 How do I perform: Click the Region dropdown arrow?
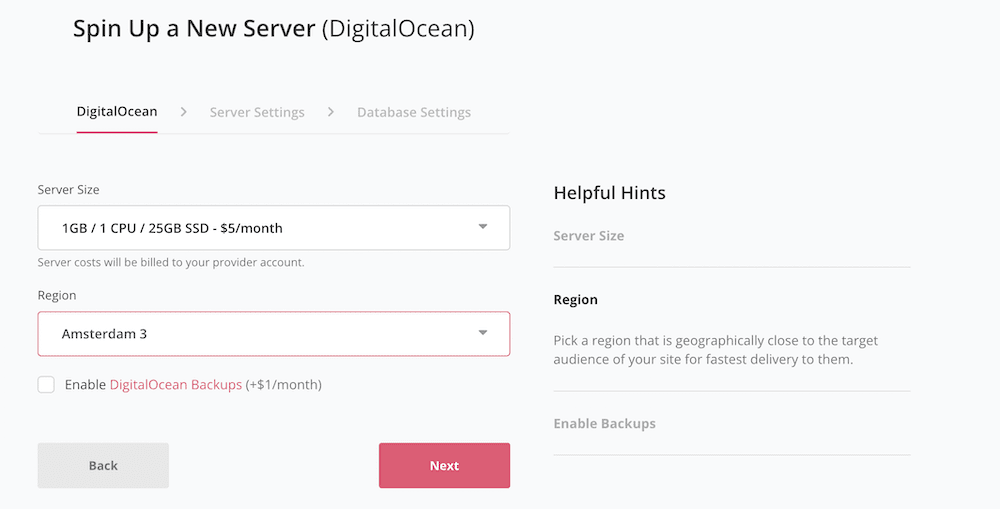point(483,333)
